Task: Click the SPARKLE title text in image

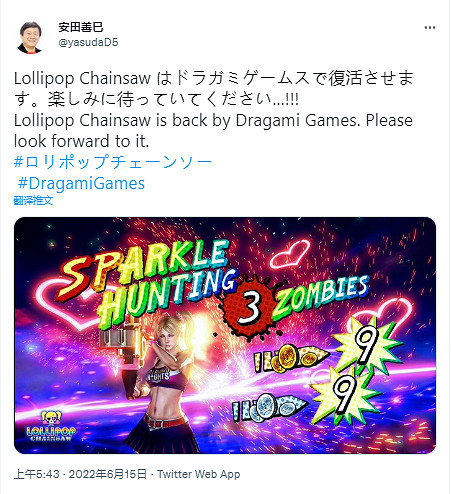Action: point(143,267)
